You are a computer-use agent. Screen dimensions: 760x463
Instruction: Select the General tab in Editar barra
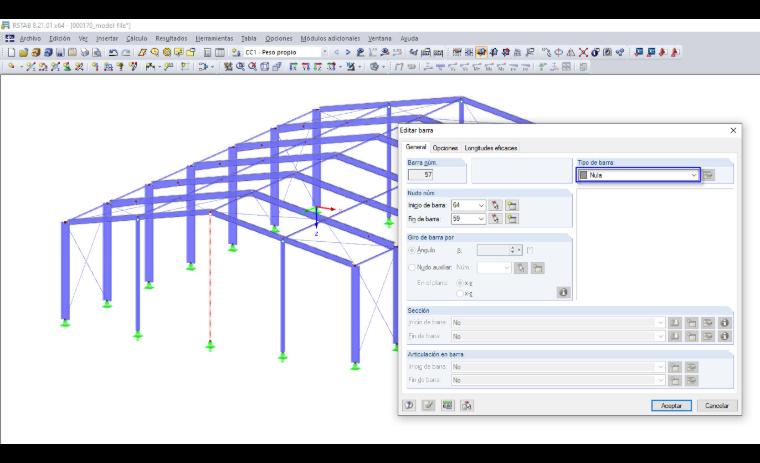click(x=416, y=147)
